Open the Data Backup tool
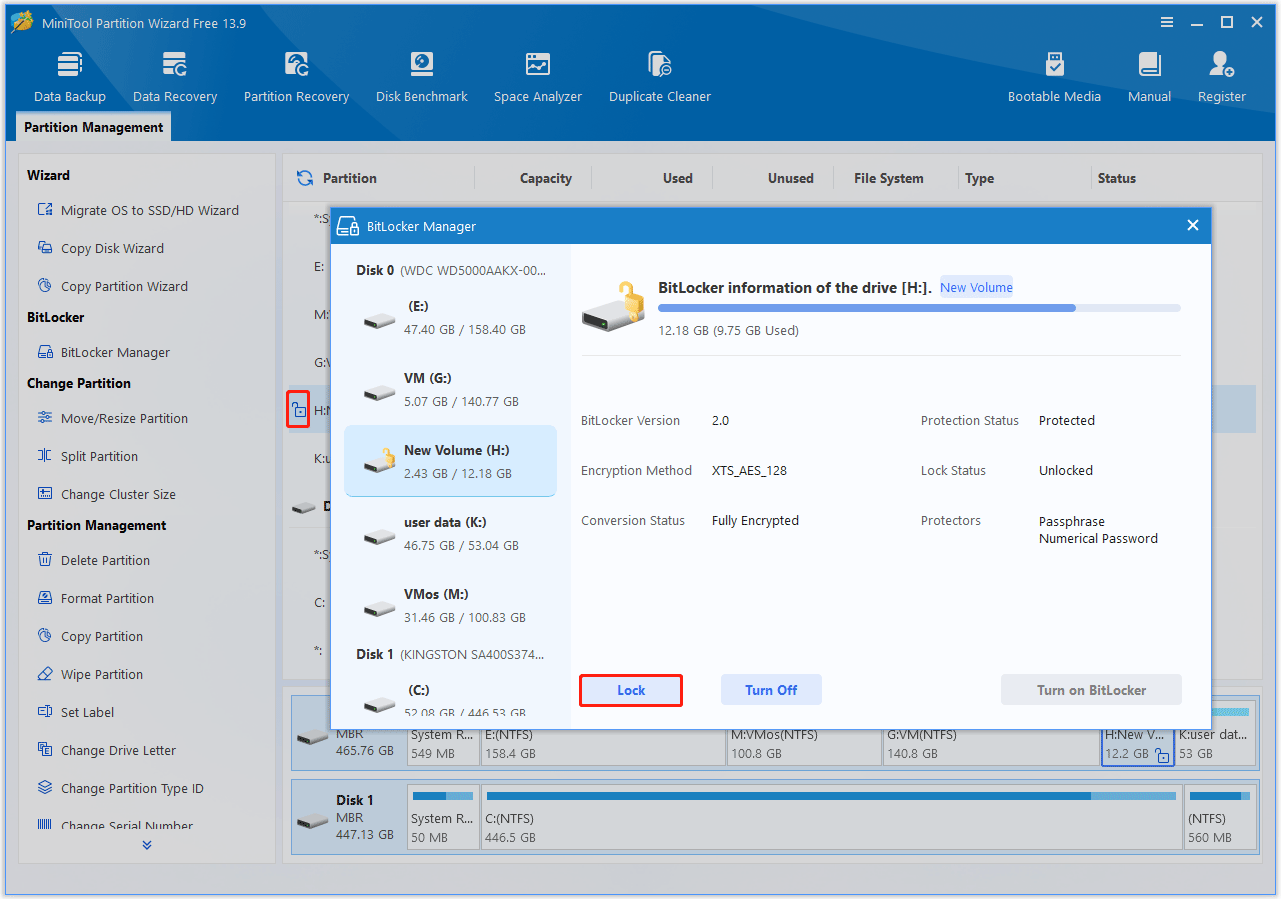Viewport: 1281px width, 899px height. coord(69,77)
